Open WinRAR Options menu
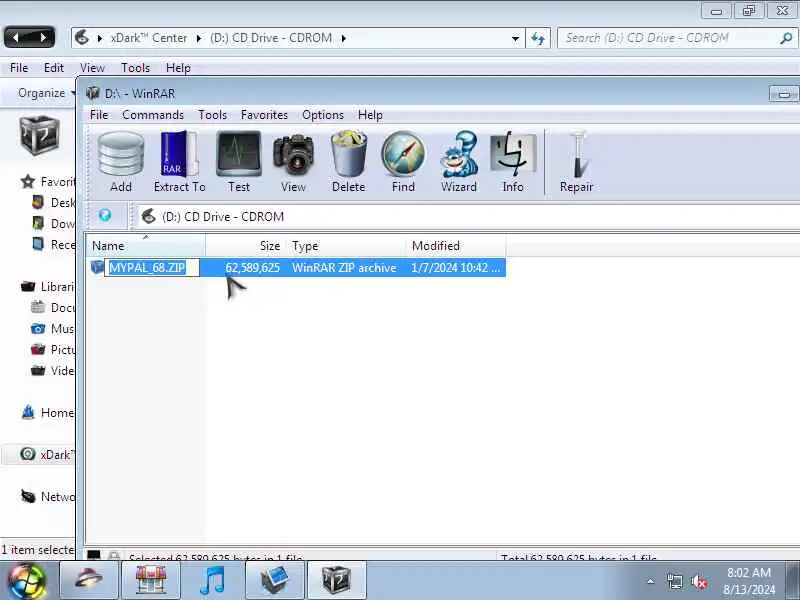Viewport: 800px width, 600px height. (323, 115)
